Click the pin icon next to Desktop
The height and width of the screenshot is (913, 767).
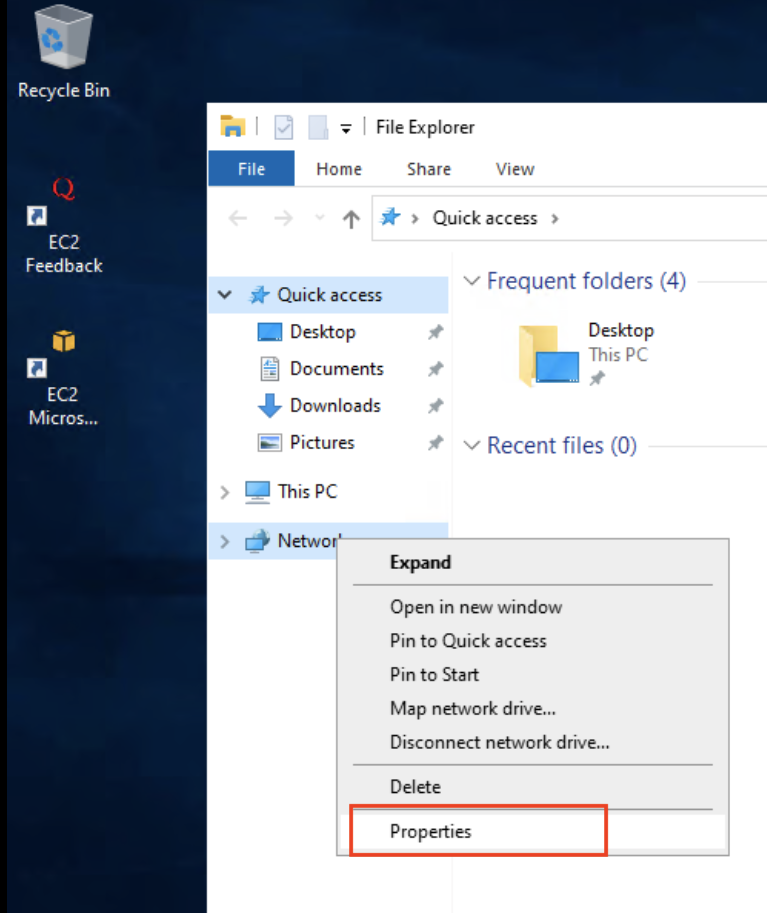(436, 332)
